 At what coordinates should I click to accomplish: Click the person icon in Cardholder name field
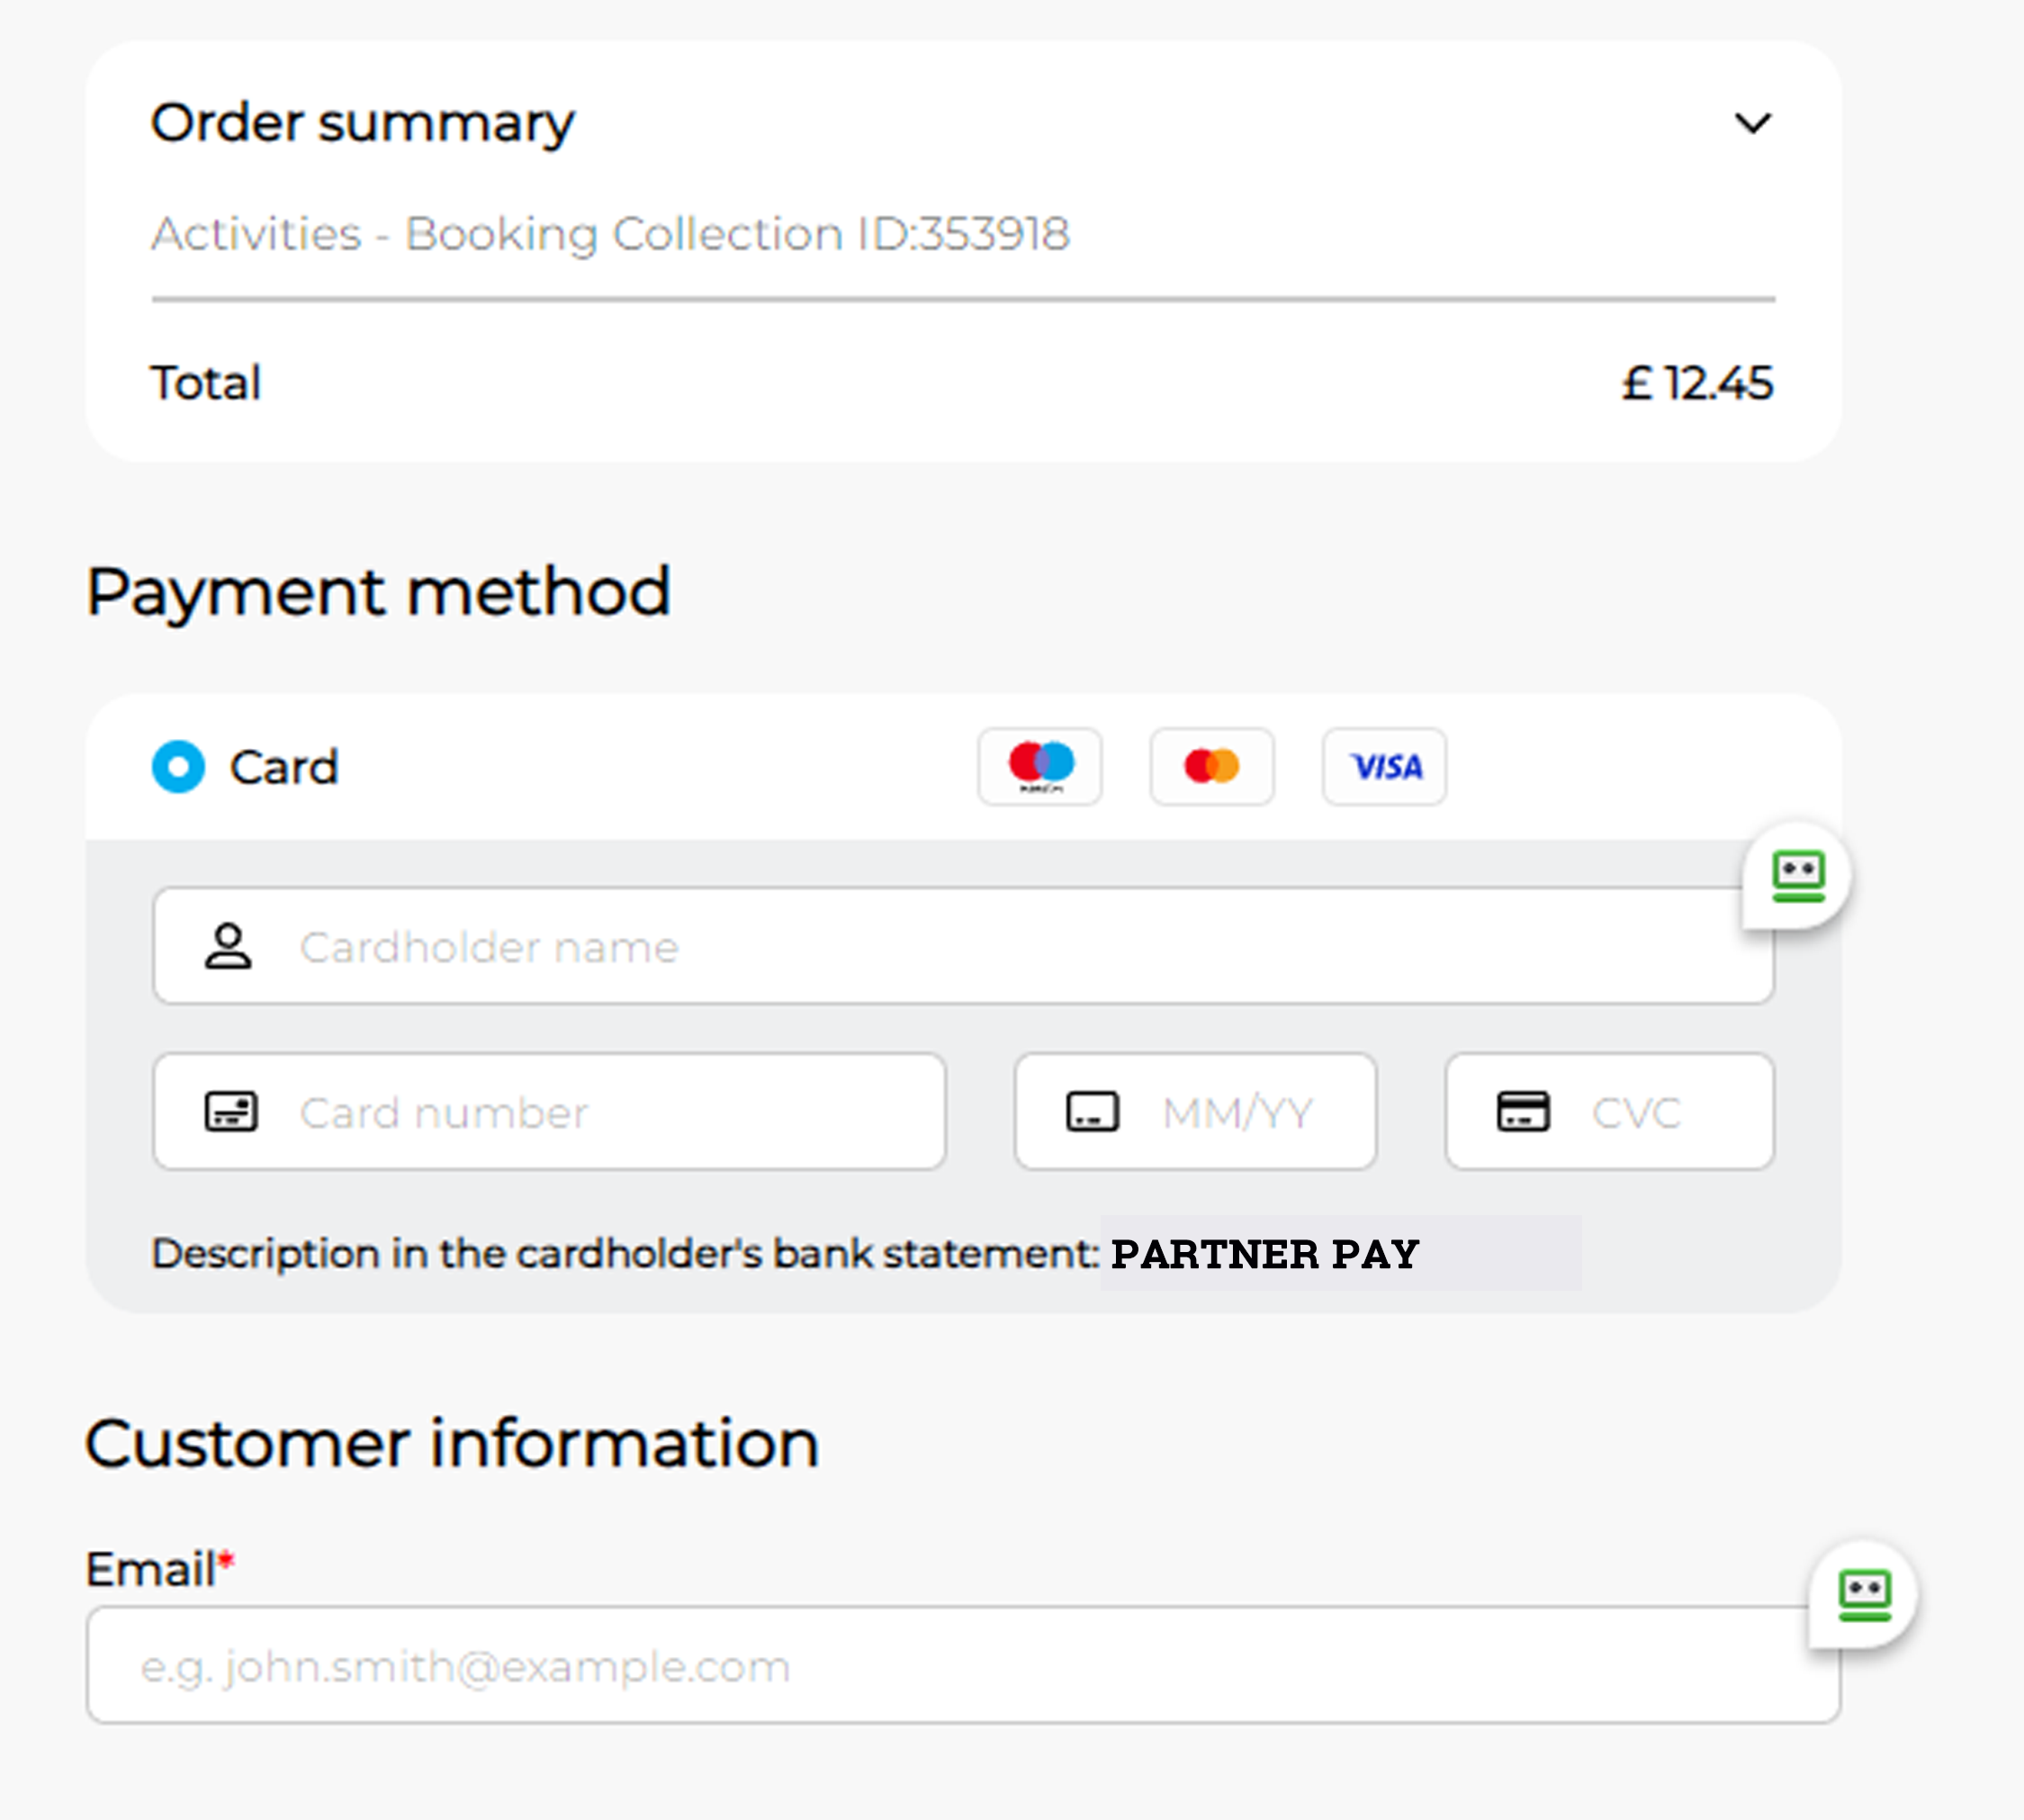pos(228,946)
